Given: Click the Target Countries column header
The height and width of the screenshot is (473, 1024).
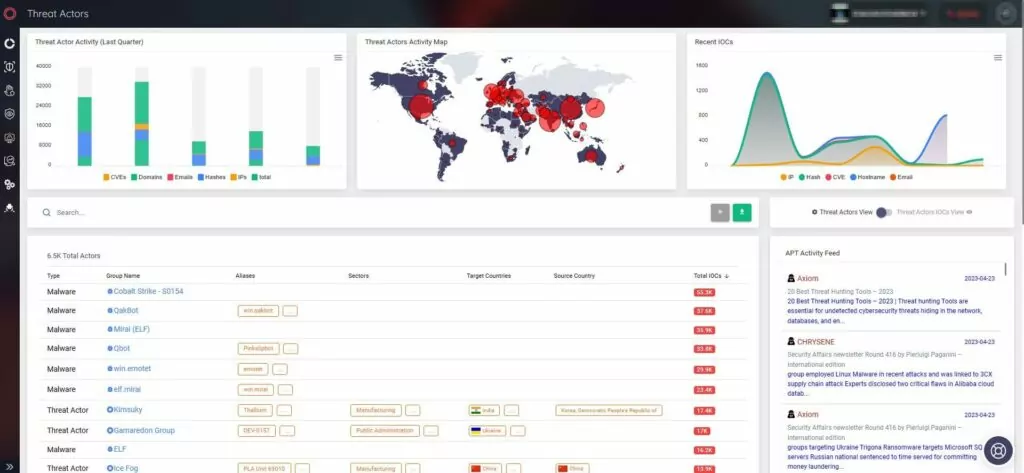Looking at the screenshot, I should (x=488, y=276).
